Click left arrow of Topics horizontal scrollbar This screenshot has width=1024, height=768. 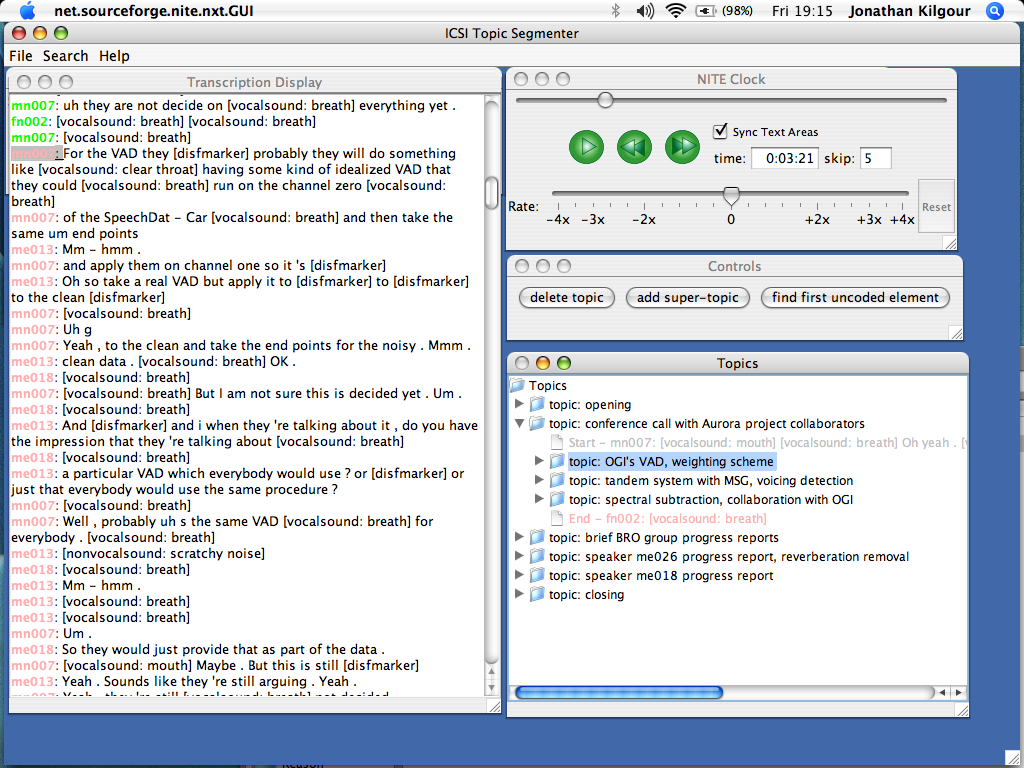(942, 692)
